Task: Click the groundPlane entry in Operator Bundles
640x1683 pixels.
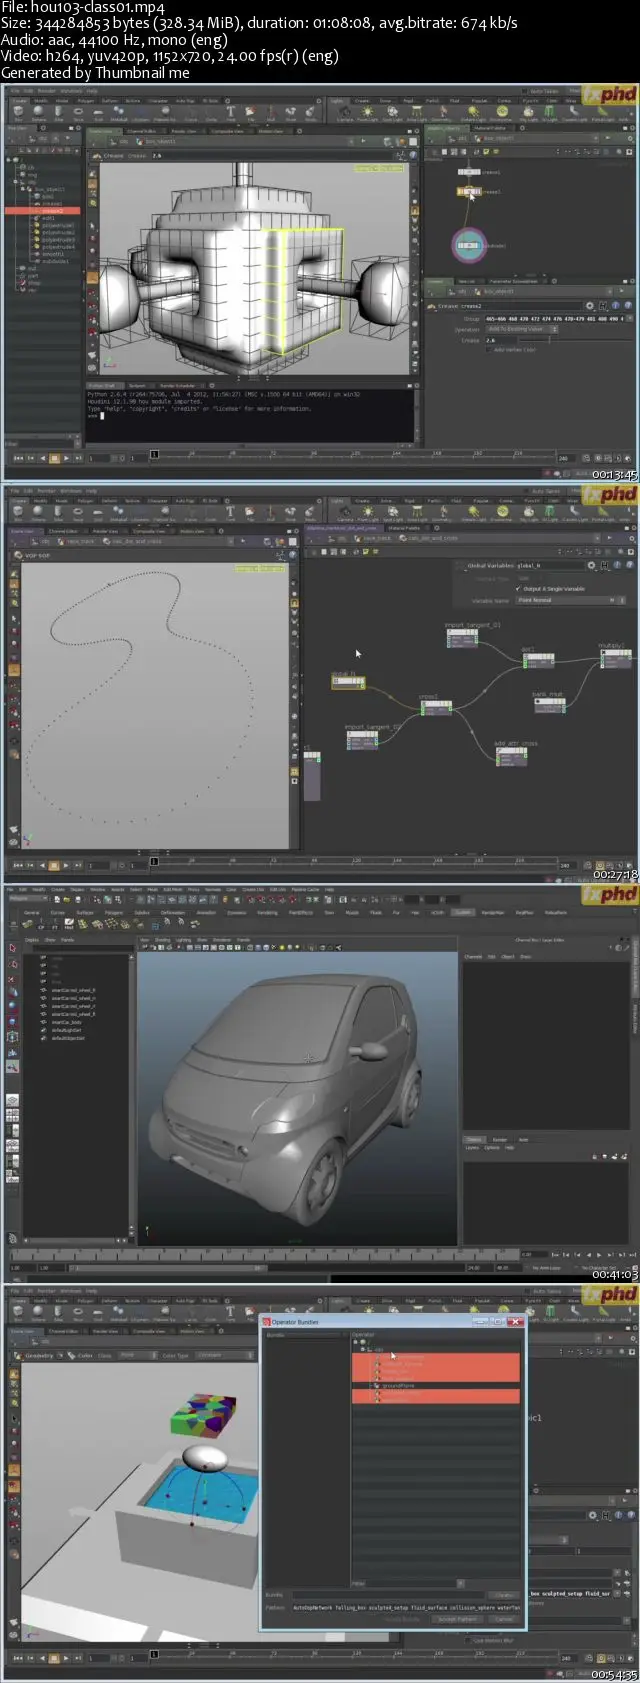Action: tap(400, 1386)
